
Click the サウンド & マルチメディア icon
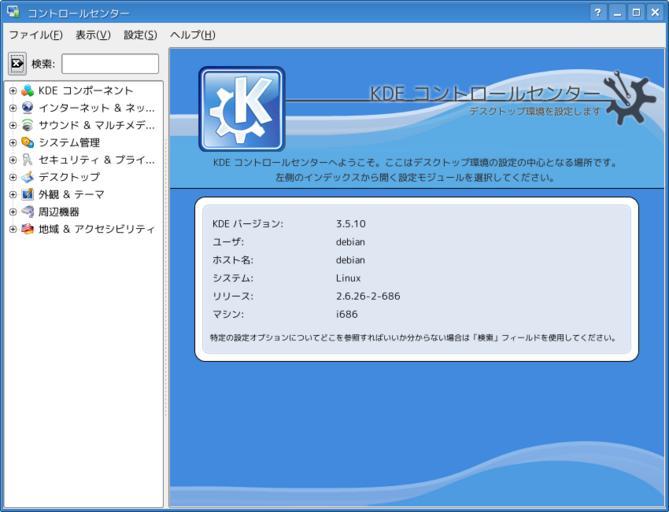28,125
